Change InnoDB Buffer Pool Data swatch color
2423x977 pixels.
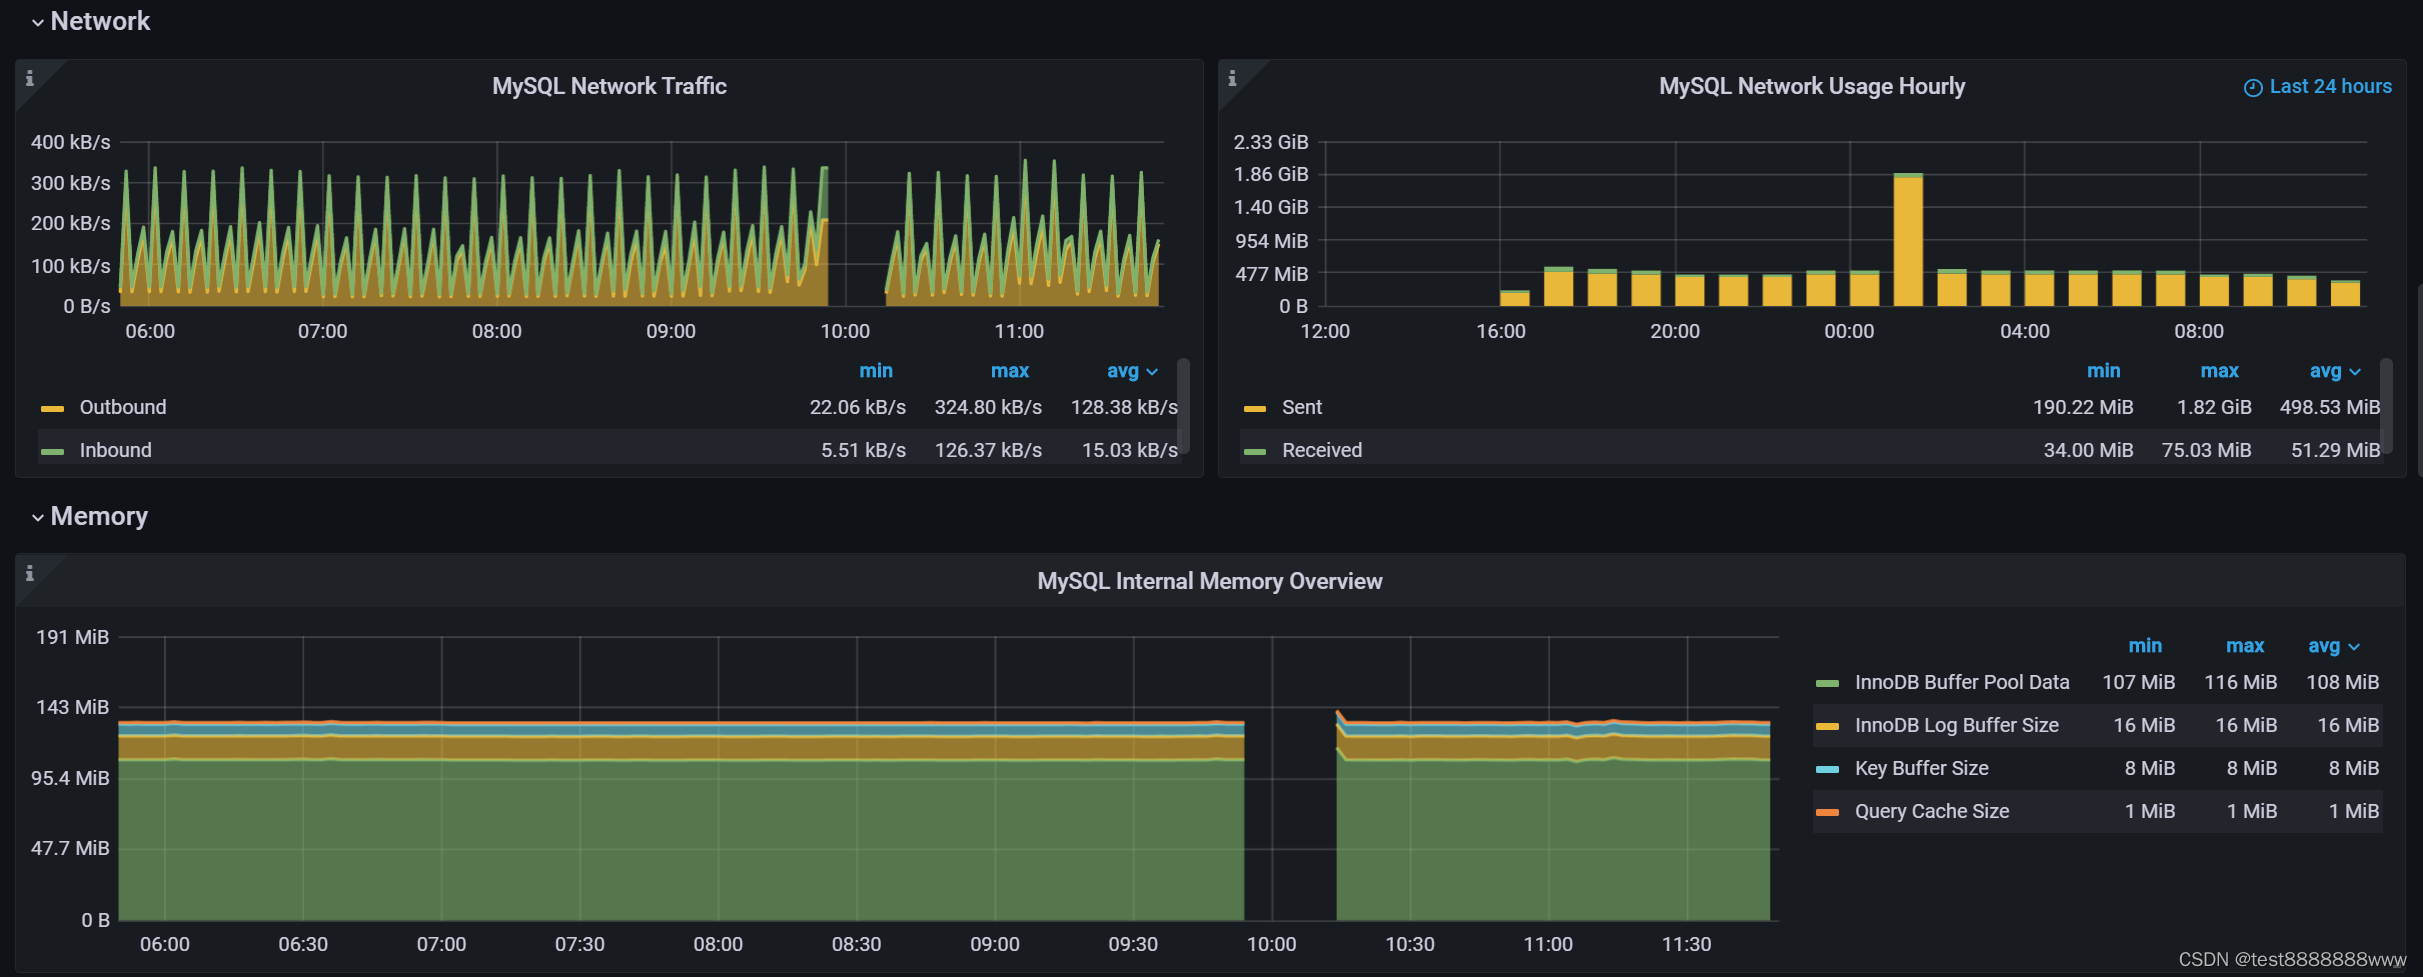tap(1827, 684)
